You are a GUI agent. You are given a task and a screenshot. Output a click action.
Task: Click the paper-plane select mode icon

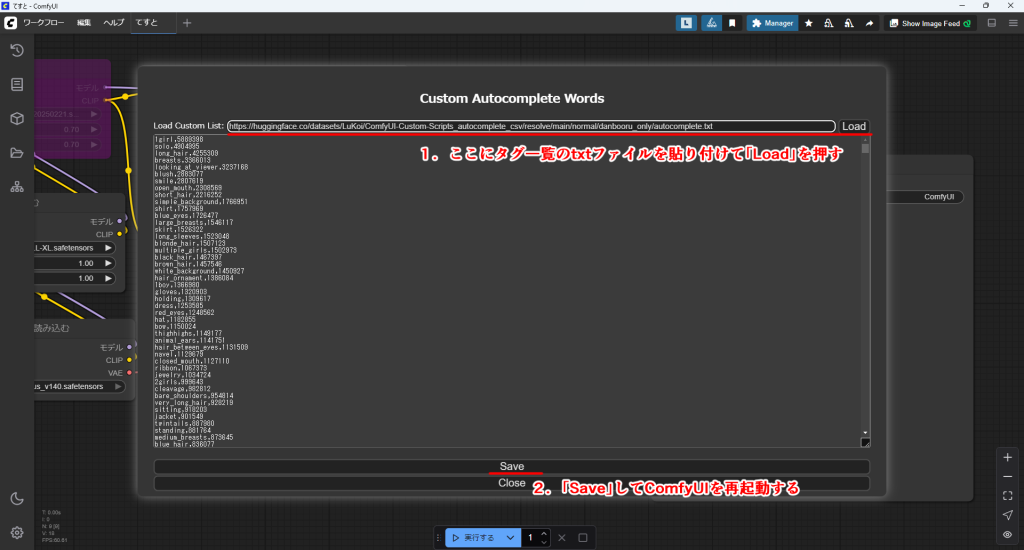[1008, 515]
